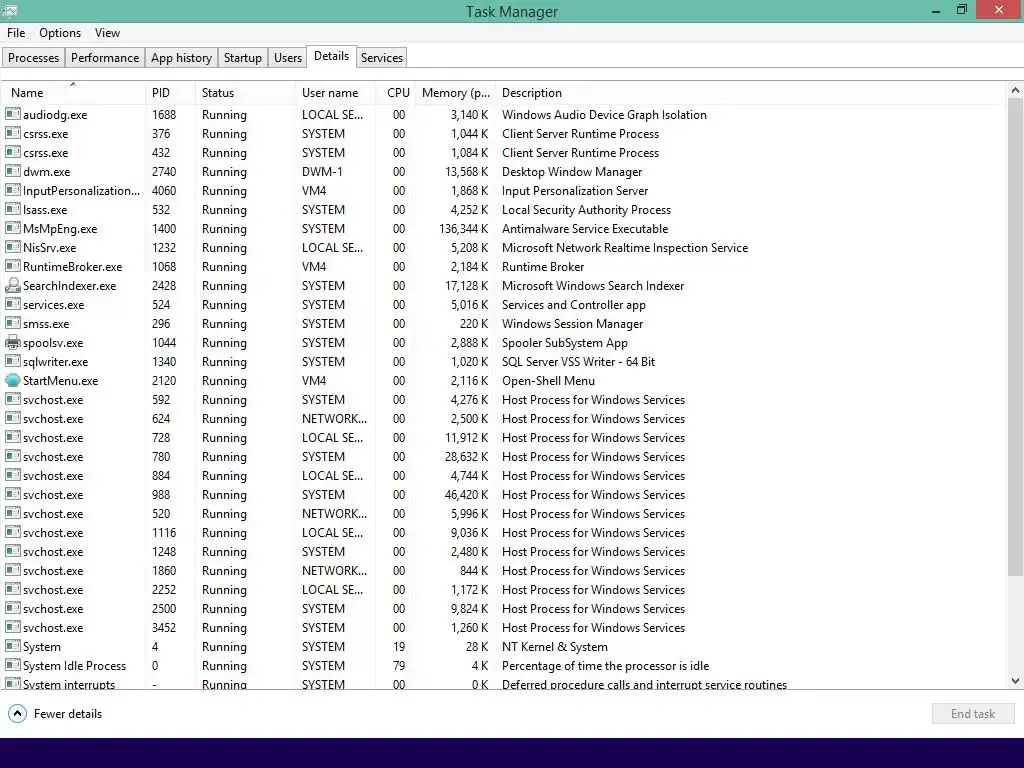Open the View menu
Screen dimensions: 1024x768
pos(107,33)
